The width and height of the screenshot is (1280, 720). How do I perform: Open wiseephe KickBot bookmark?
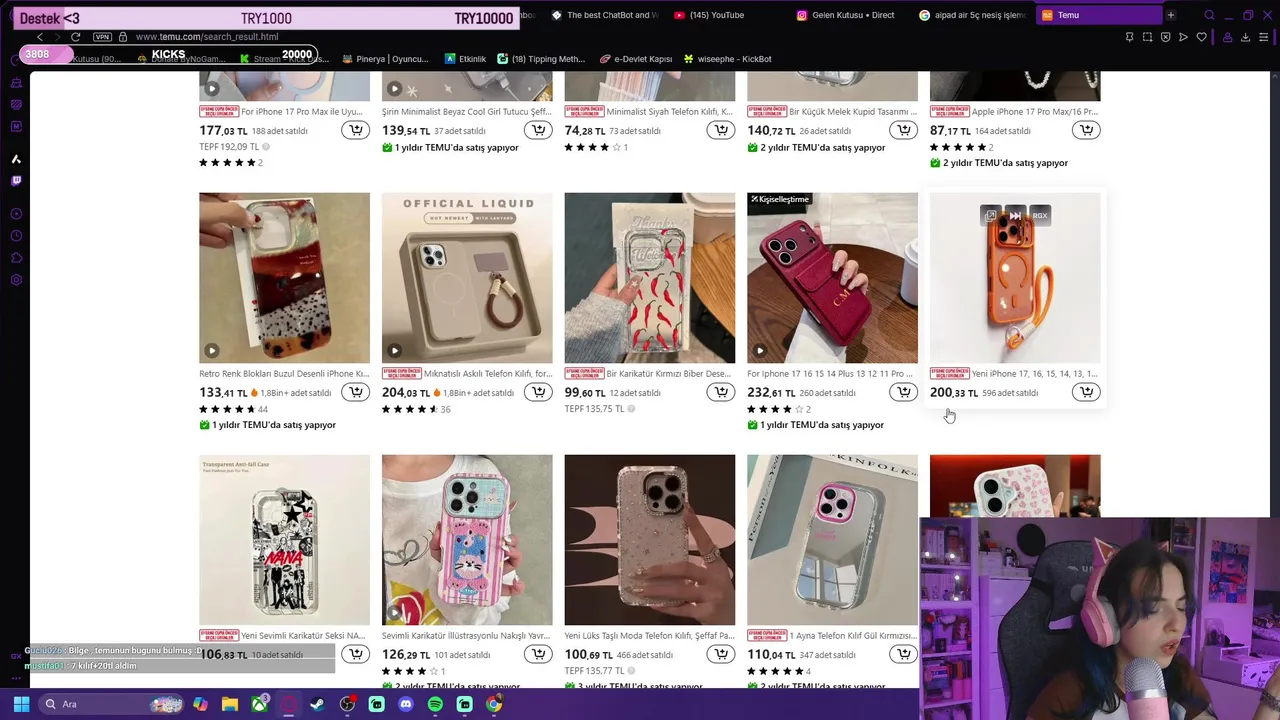coord(727,59)
